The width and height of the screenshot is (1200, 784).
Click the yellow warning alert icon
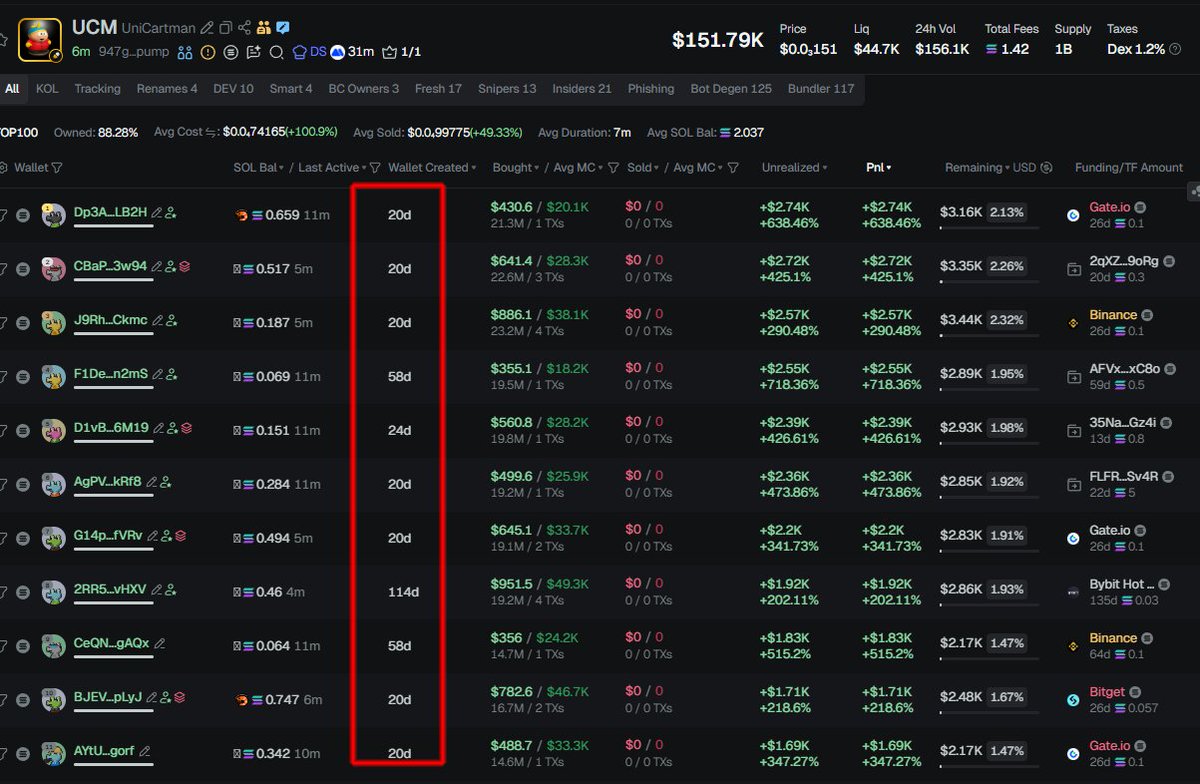[208, 52]
